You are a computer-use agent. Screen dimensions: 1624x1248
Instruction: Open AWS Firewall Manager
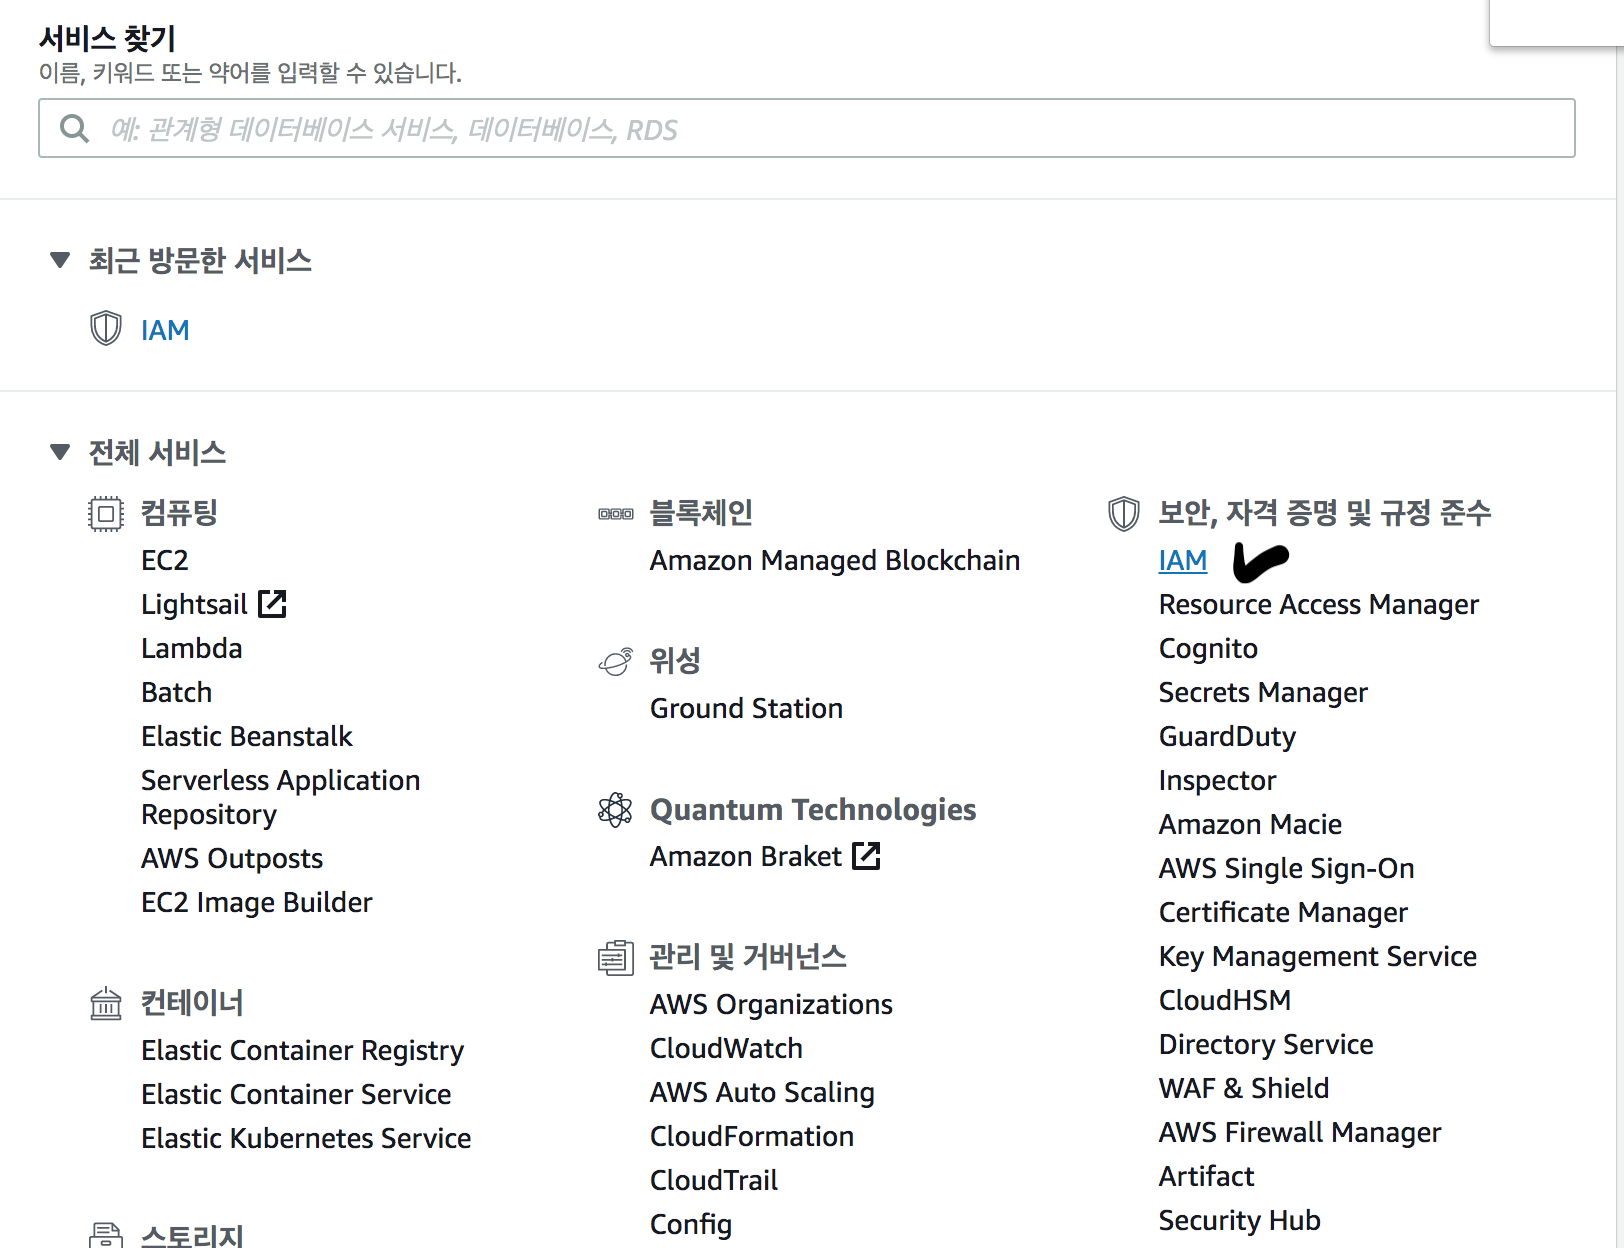[x=1300, y=1133]
